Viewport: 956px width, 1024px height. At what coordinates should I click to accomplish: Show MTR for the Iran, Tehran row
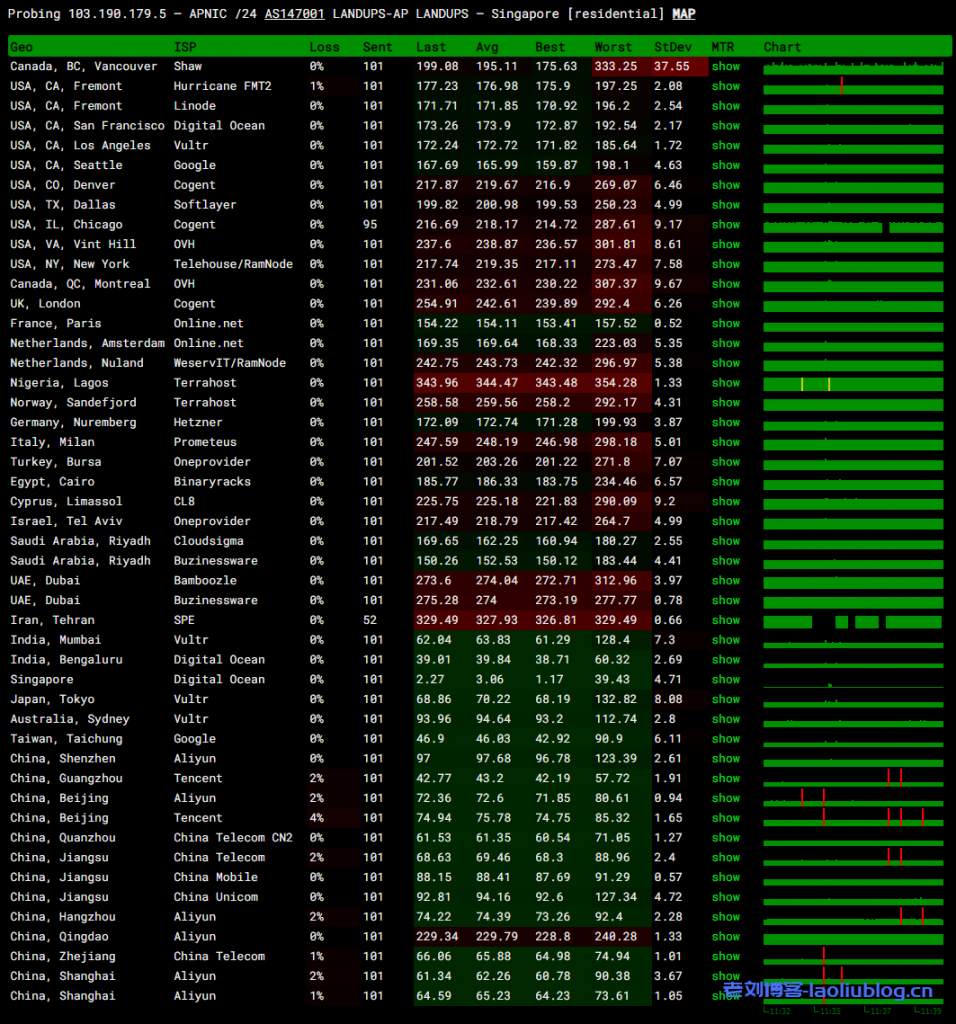726,620
